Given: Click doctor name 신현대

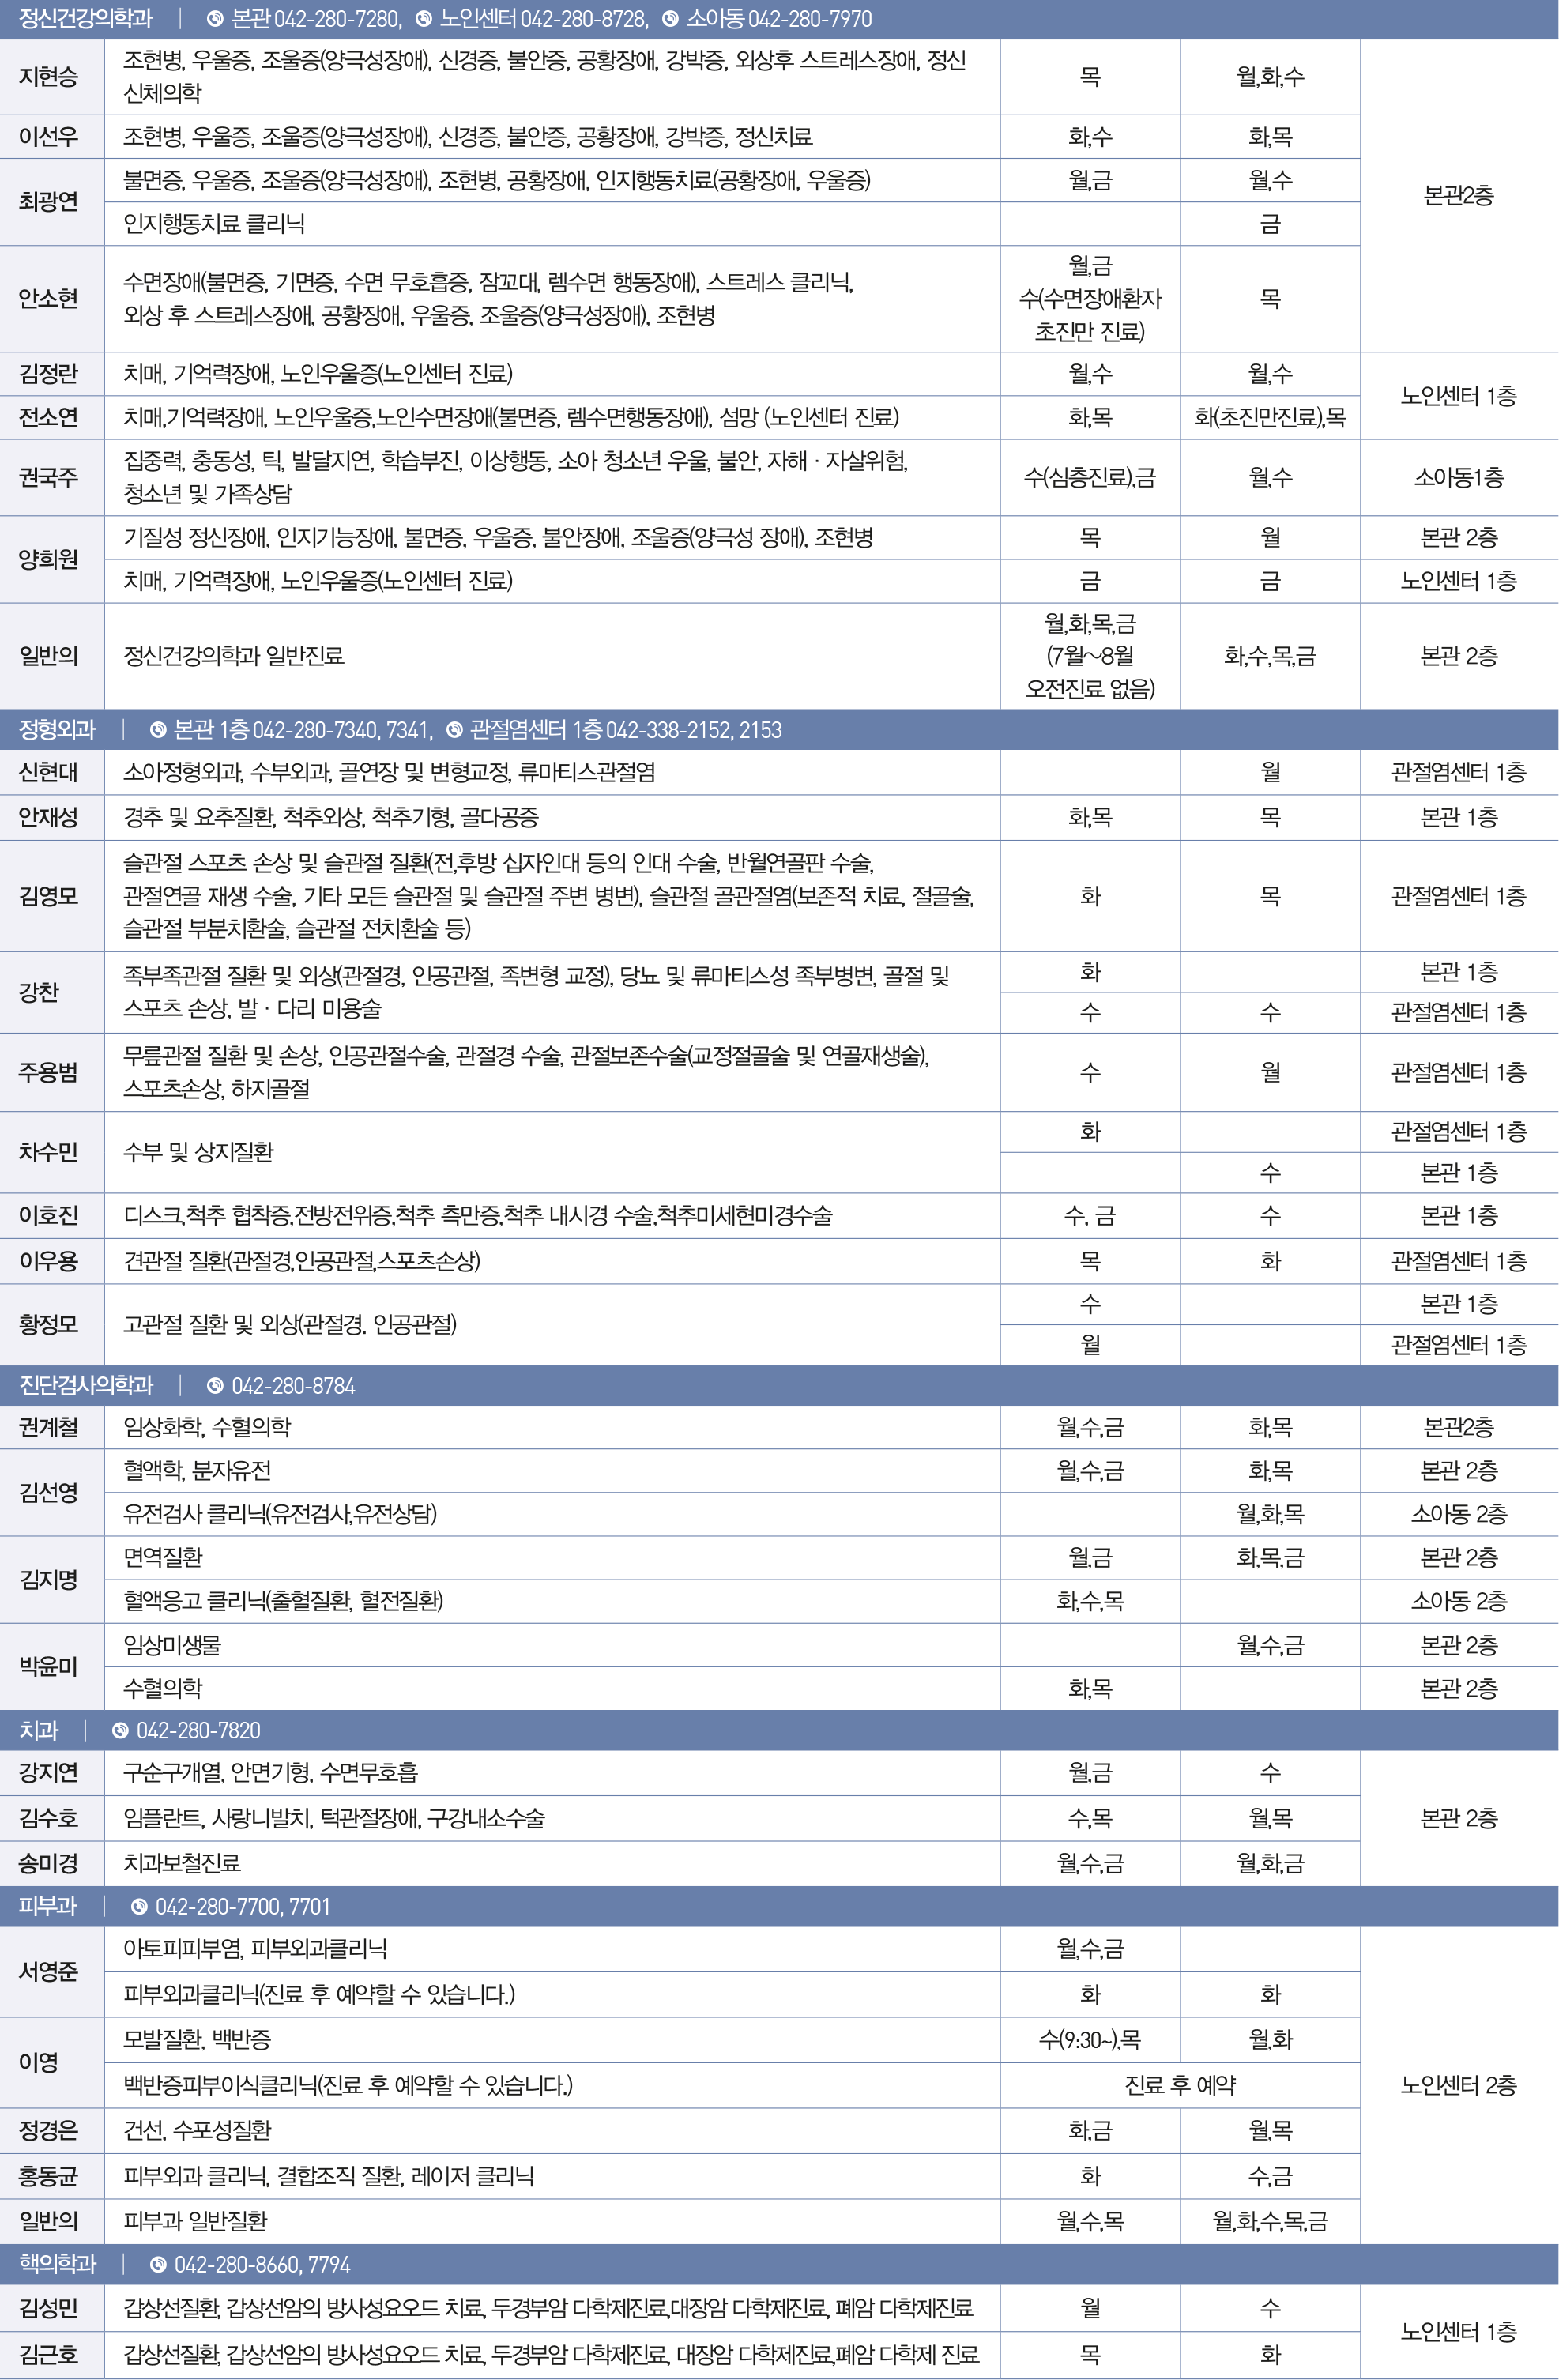Looking at the screenshot, I should point(48,772).
